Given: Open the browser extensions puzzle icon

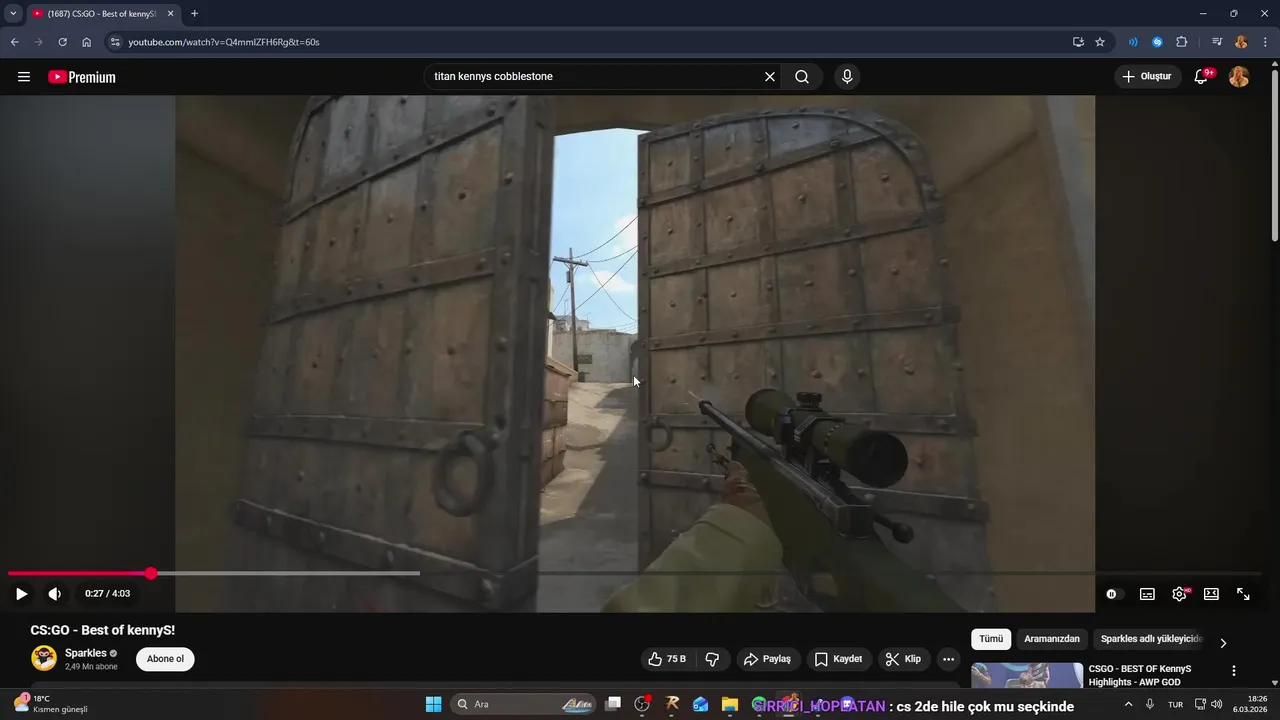Looking at the screenshot, I should click(x=1181, y=42).
